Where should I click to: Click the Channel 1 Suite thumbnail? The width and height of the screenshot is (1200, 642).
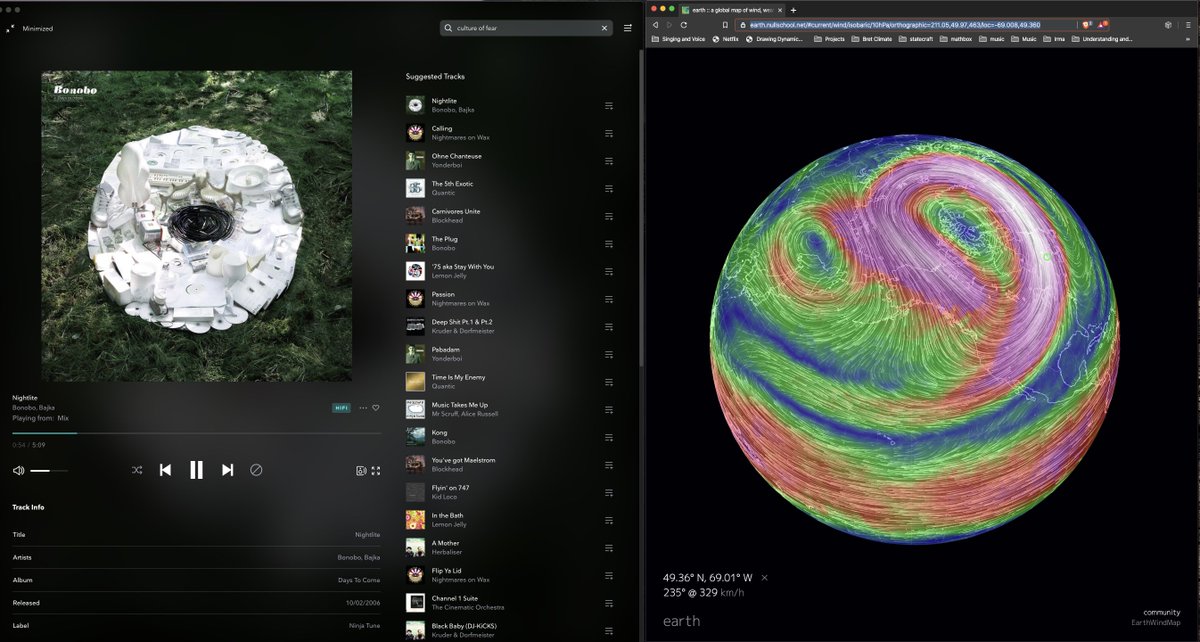click(x=415, y=602)
